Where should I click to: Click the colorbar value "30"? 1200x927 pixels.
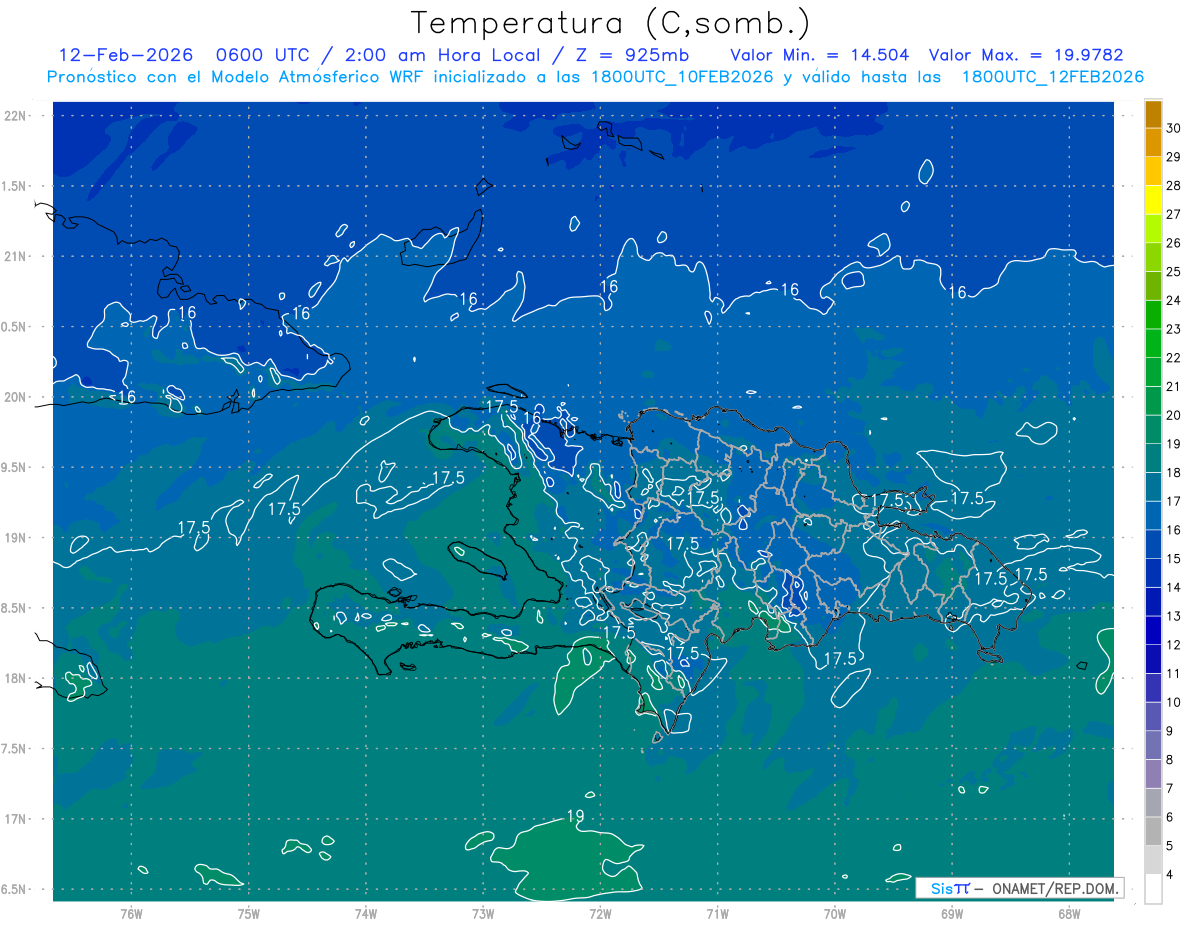[x=1174, y=128]
